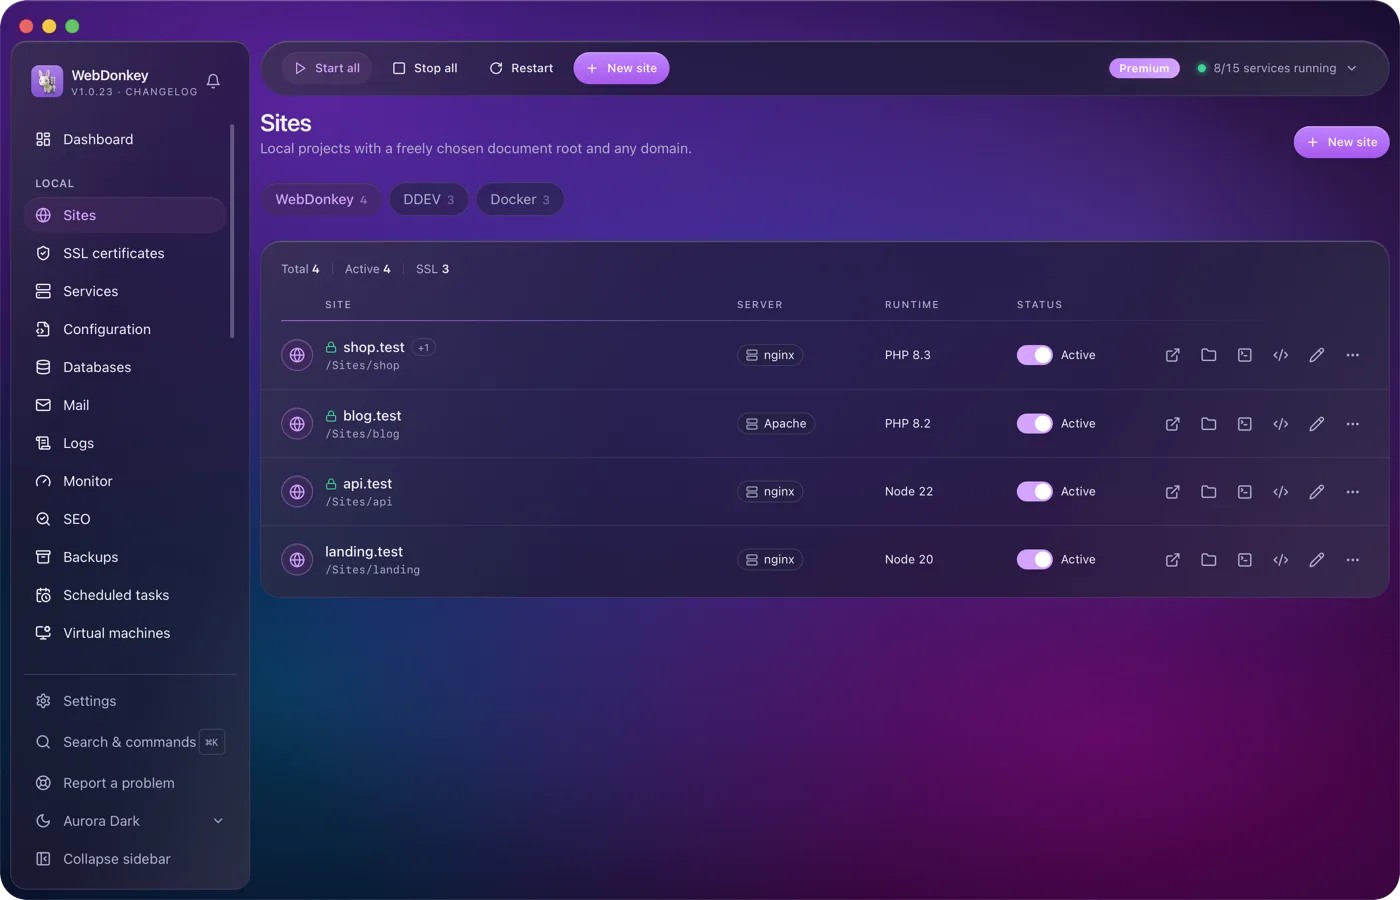Open Search & commands
The width and height of the screenshot is (1400, 900).
(x=129, y=742)
